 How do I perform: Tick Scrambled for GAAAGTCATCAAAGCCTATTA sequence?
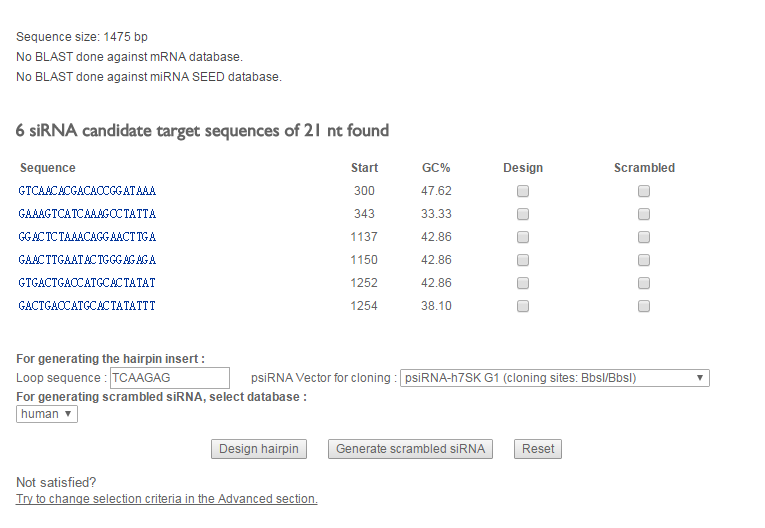point(644,214)
